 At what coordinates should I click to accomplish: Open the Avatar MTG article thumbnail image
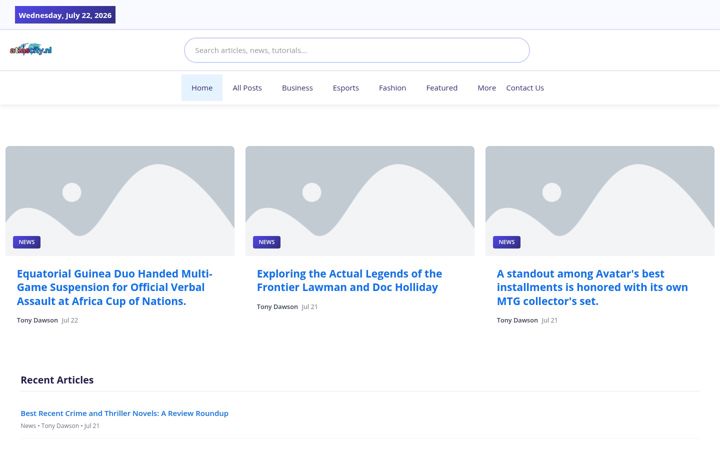tap(600, 201)
